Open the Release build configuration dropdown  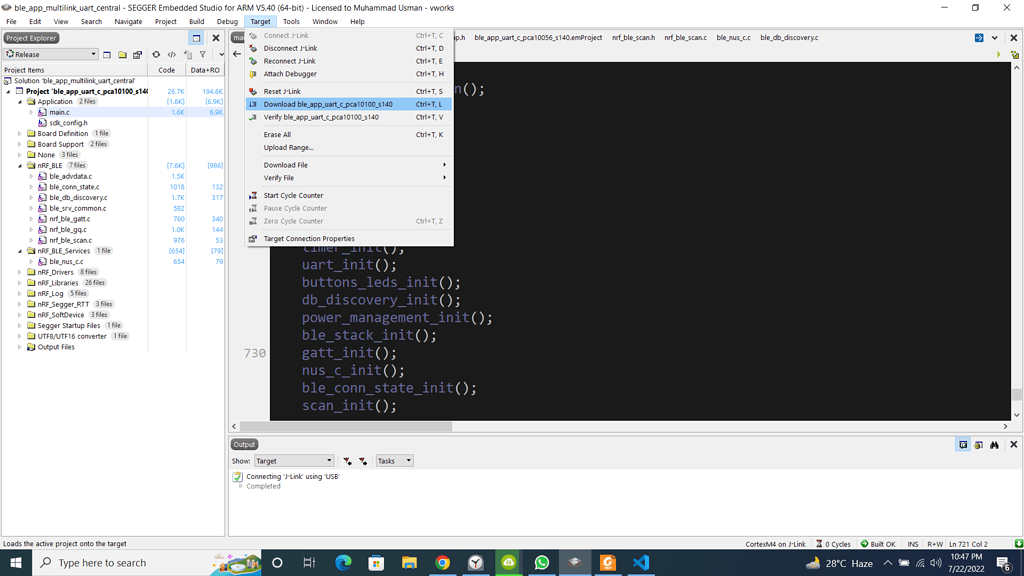[x=51, y=55]
